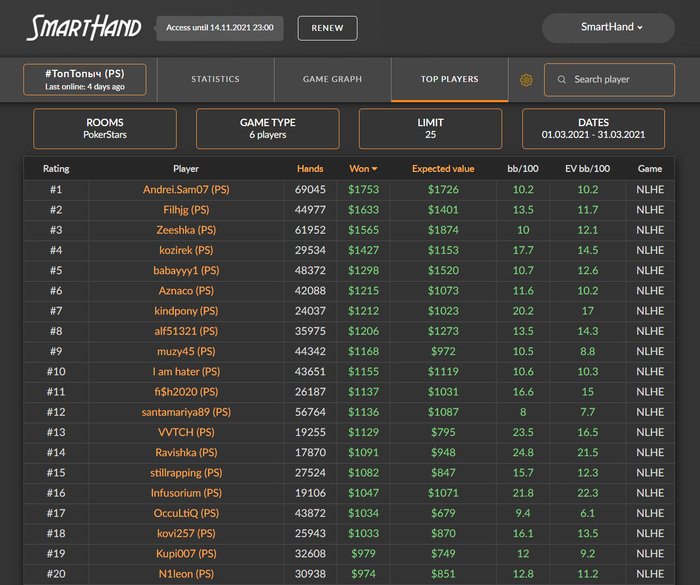Open the Dates range picker
The height and width of the screenshot is (585, 700).
pos(593,129)
